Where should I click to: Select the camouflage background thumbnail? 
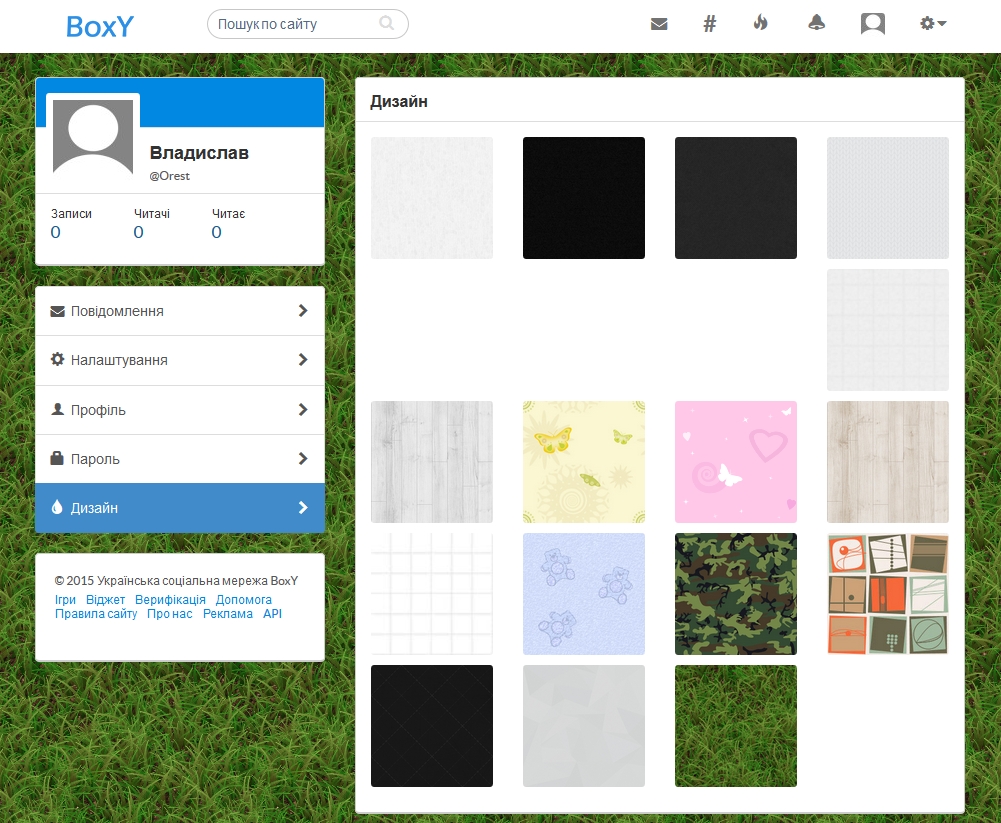coord(735,594)
